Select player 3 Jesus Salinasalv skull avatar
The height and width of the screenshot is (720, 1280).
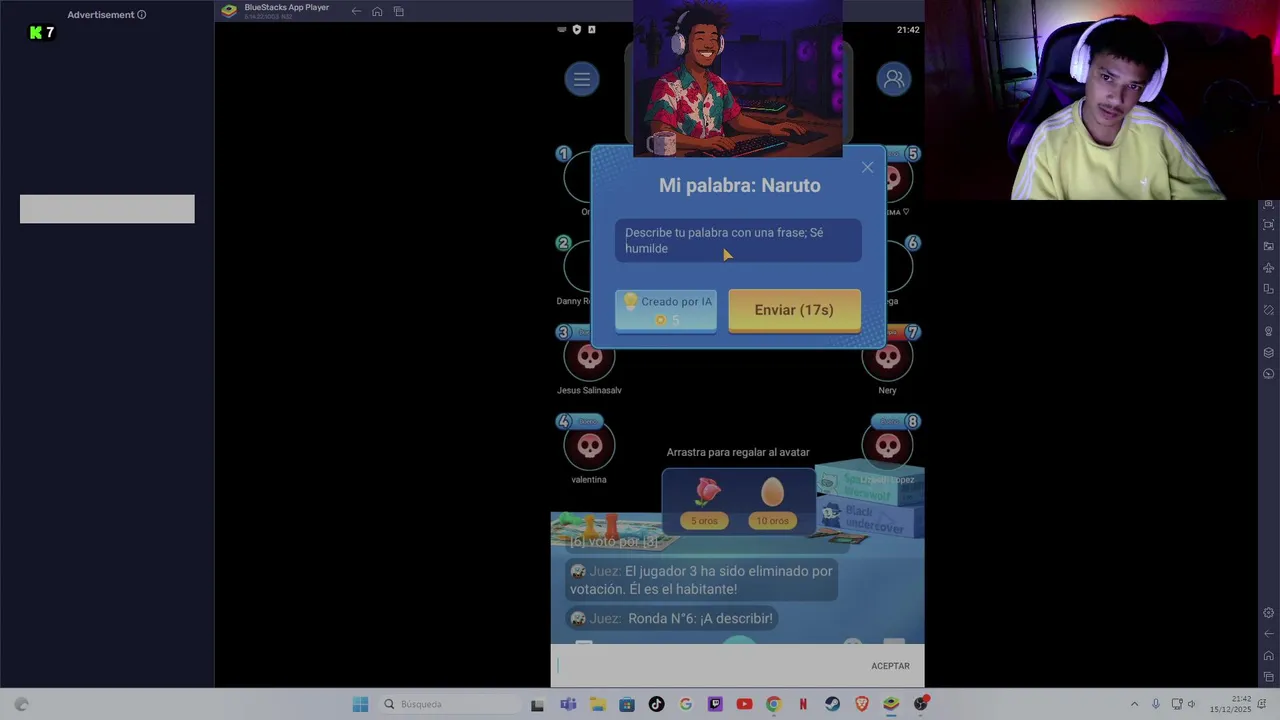point(589,357)
